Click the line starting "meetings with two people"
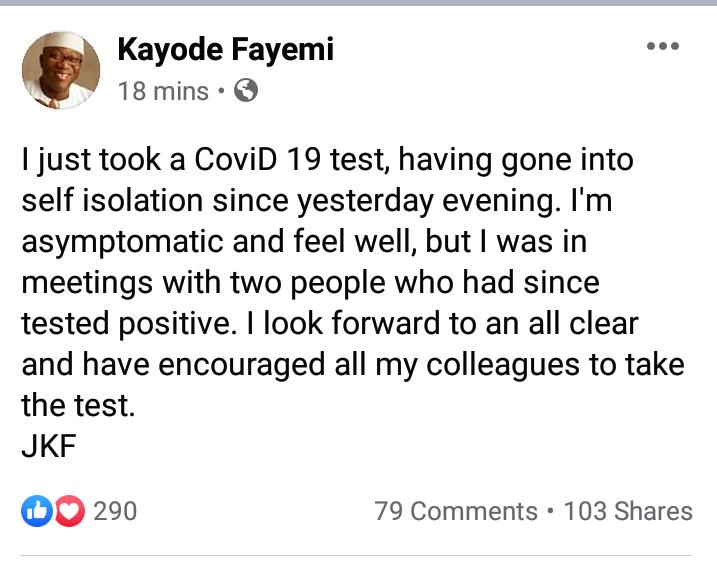717x568 pixels. [x=310, y=283]
